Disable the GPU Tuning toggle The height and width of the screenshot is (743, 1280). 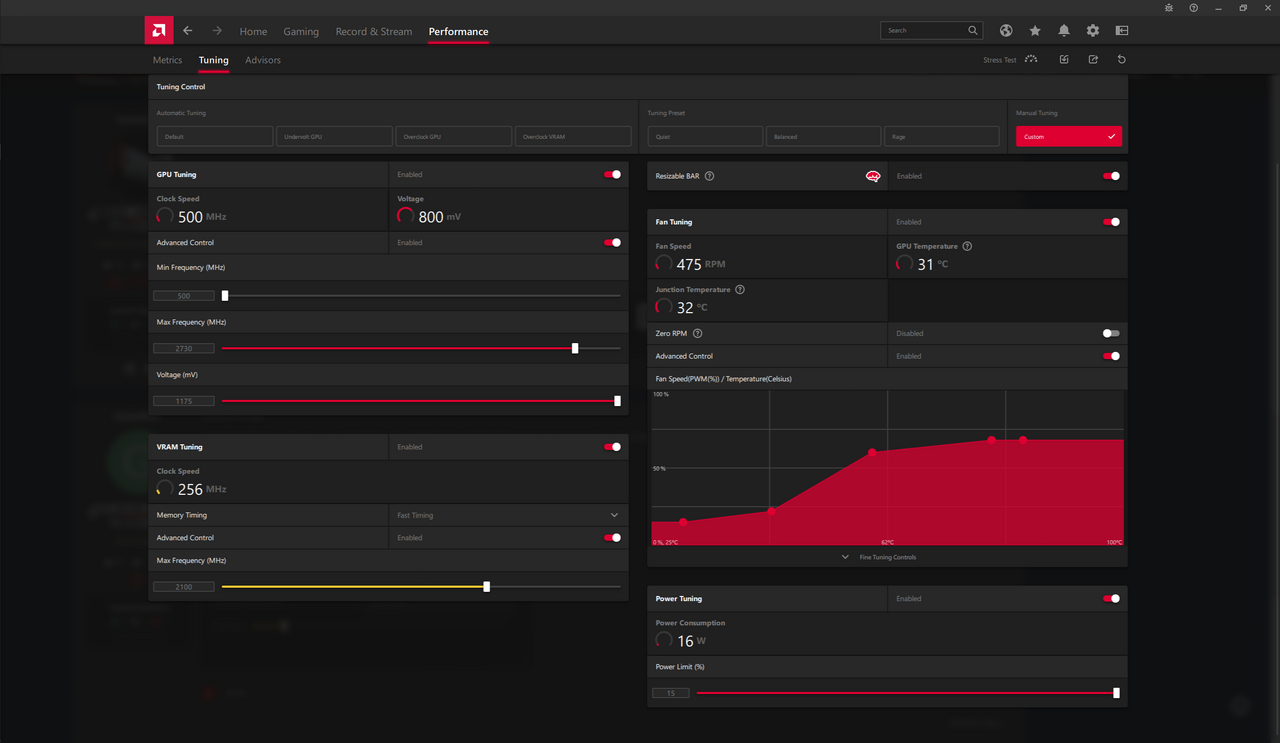coord(612,175)
